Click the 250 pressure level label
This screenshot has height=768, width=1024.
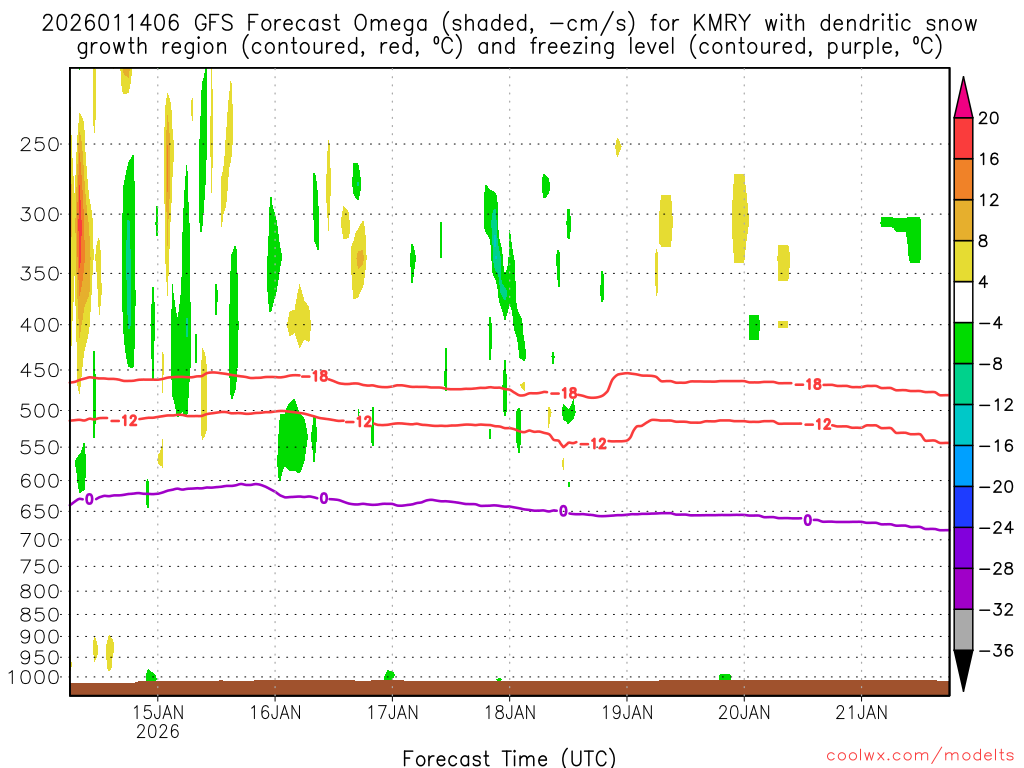[40, 144]
